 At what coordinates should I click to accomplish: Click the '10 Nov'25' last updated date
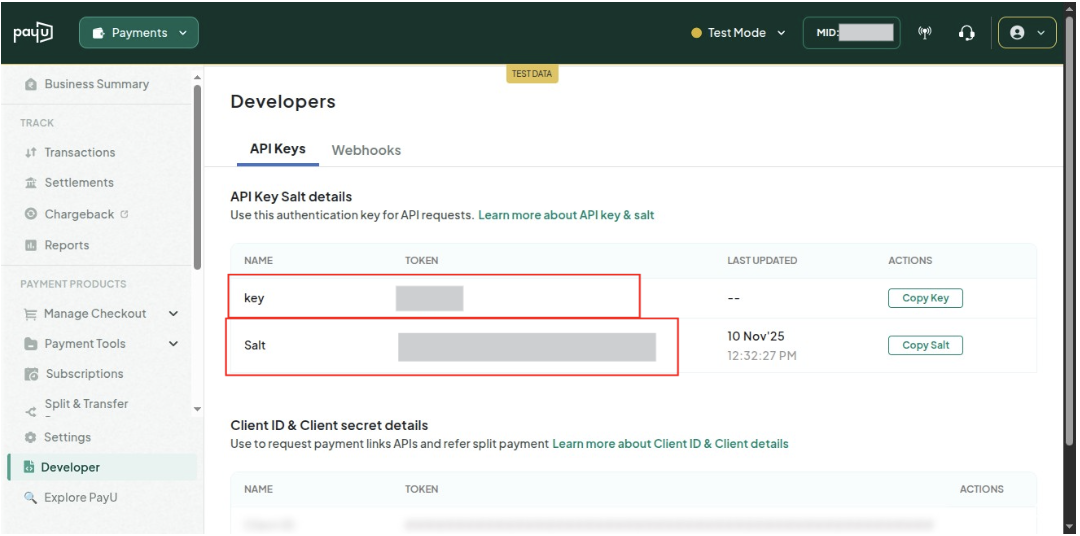pyautogui.click(x=756, y=336)
